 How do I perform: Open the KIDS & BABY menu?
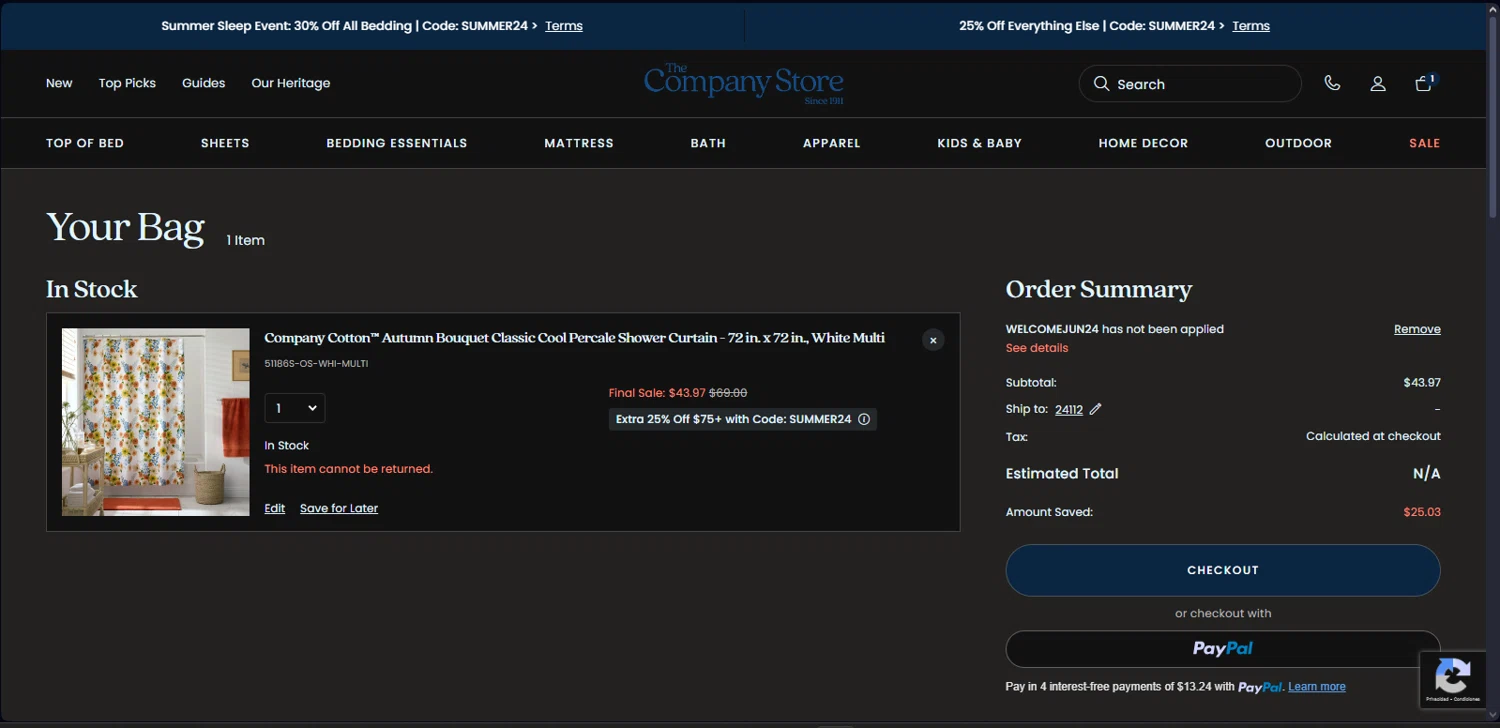(x=979, y=143)
